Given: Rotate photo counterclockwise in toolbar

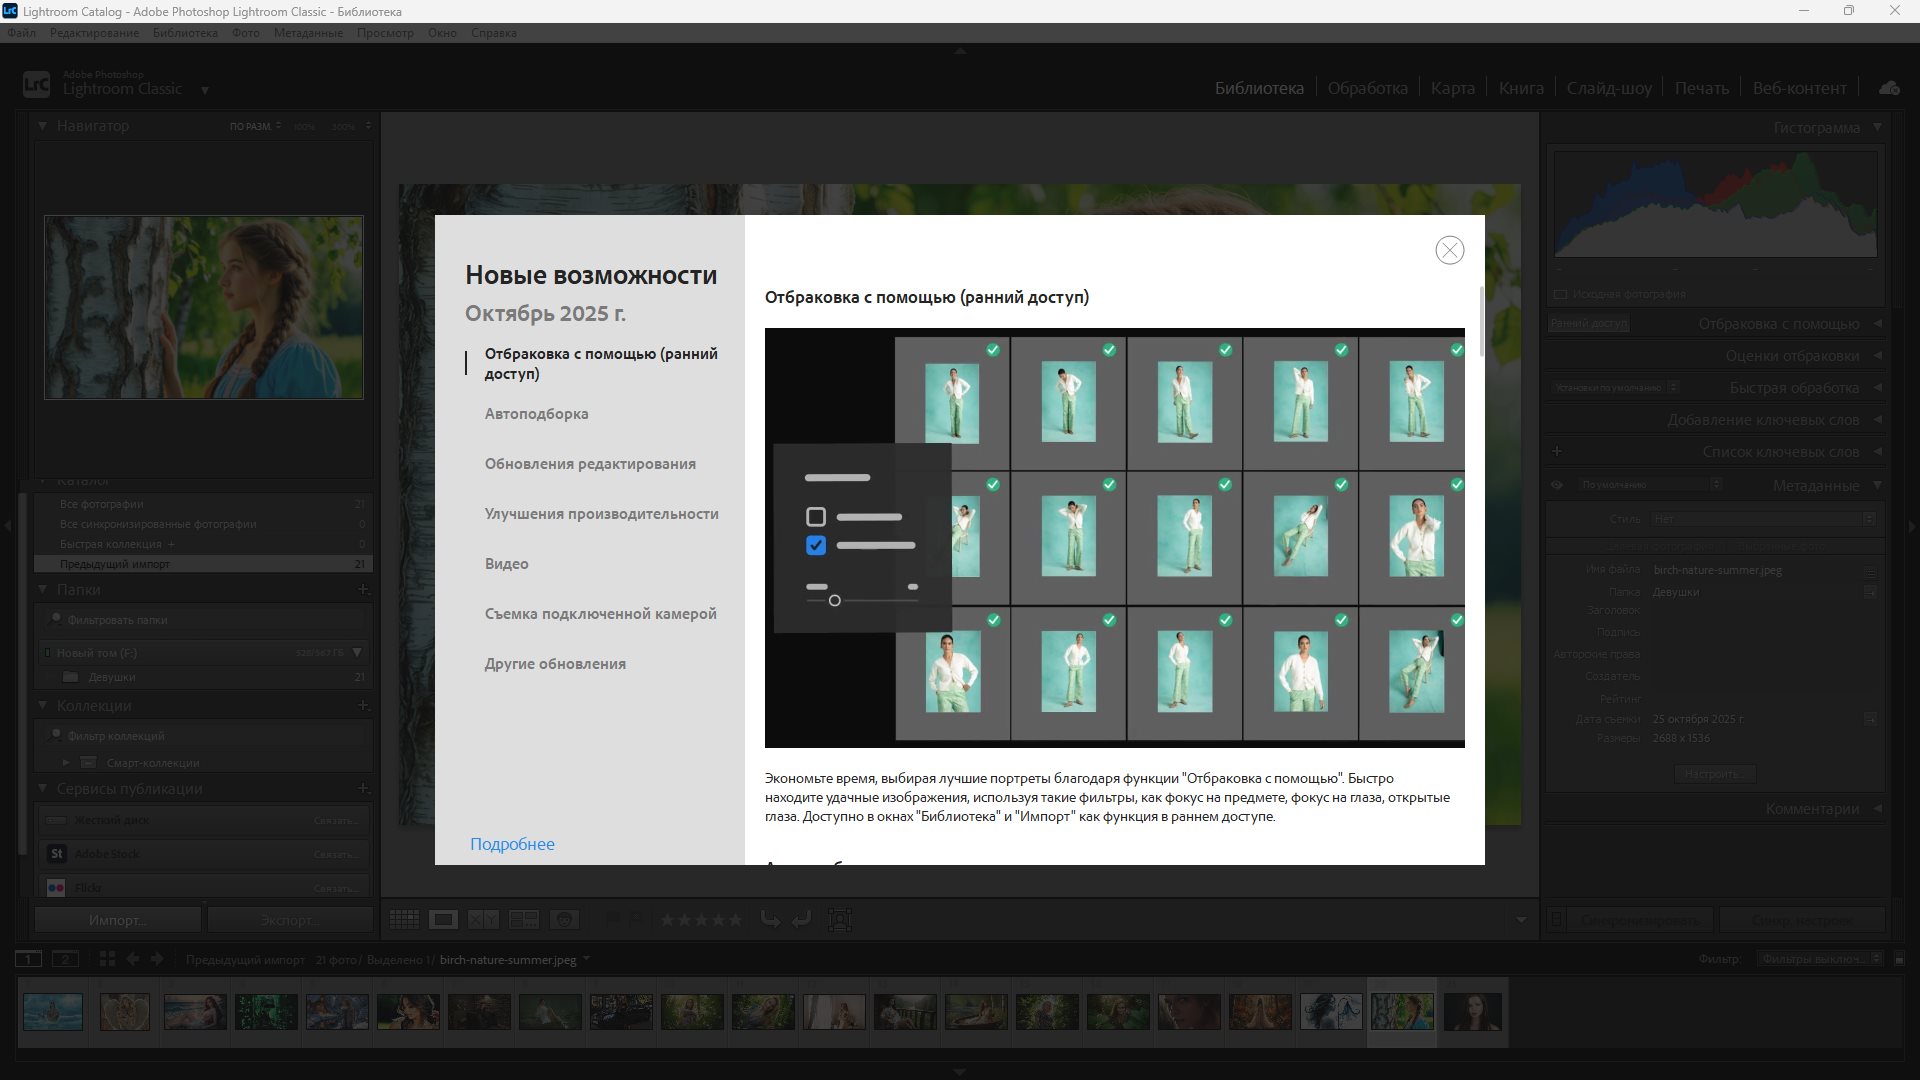Looking at the screenshot, I should pyautogui.click(x=770, y=919).
